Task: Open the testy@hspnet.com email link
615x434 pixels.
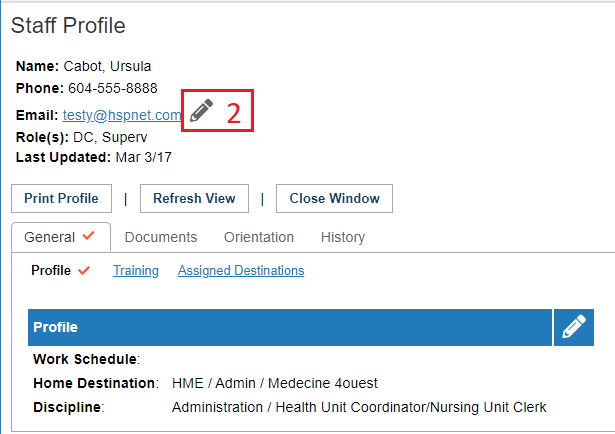Action: [x=122, y=115]
